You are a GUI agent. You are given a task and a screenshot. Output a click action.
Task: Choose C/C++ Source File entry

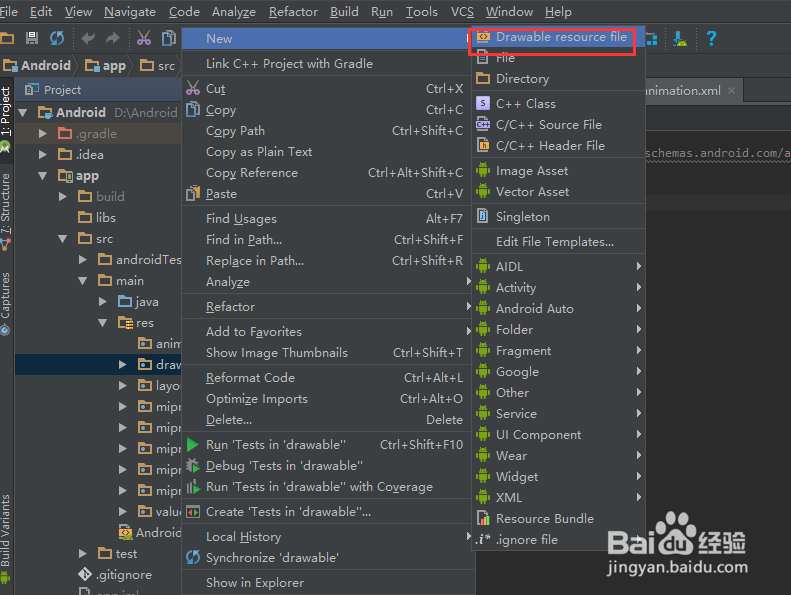pyautogui.click(x=558, y=125)
